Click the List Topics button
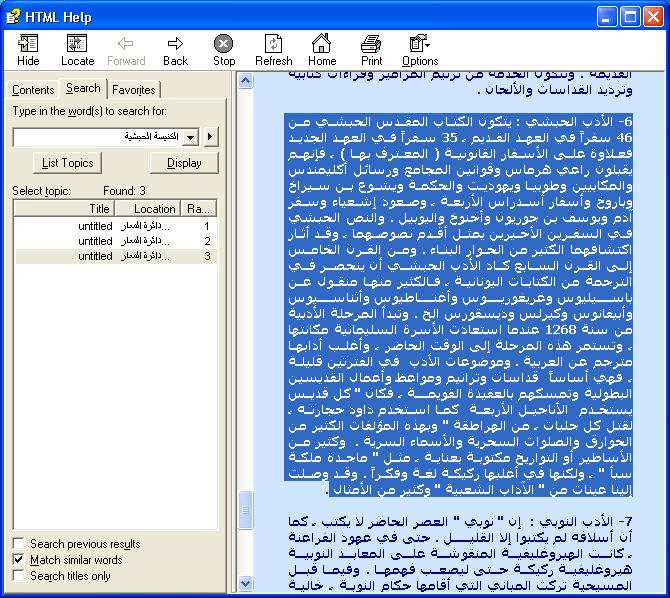This screenshot has width=670, height=598. (68, 163)
